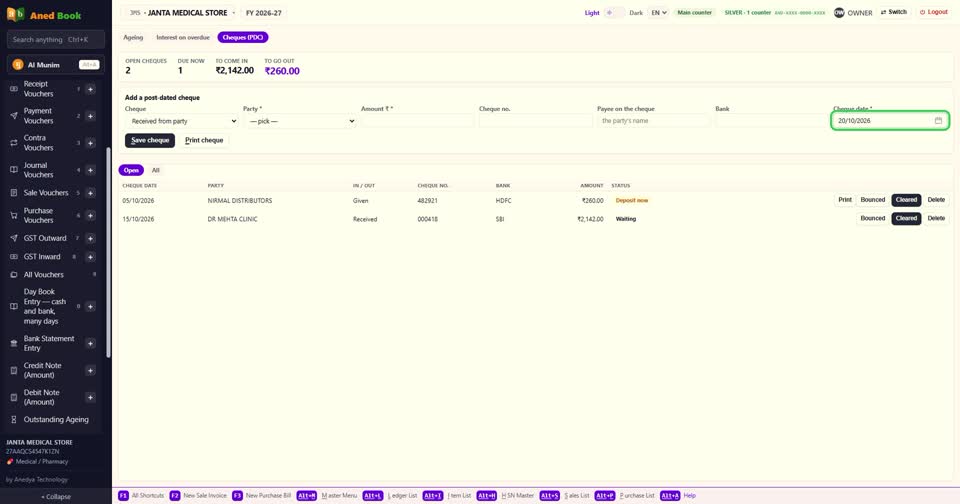Add a new Sale Voucher with plus

pyautogui.click(x=91, y=193)
